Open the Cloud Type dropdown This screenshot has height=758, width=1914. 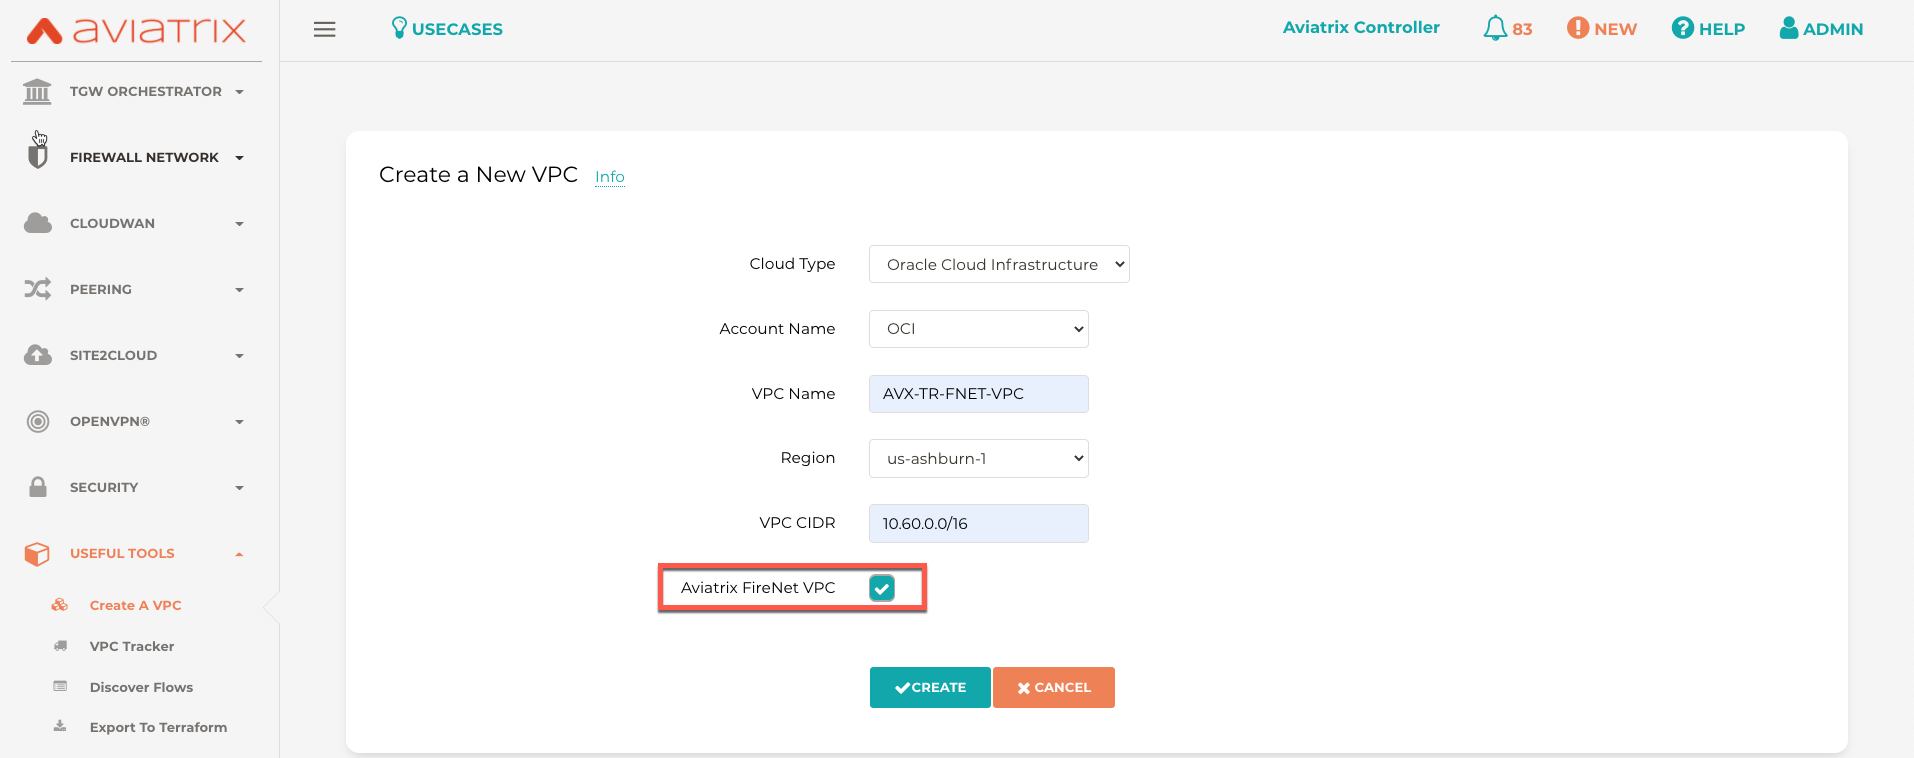999,264
